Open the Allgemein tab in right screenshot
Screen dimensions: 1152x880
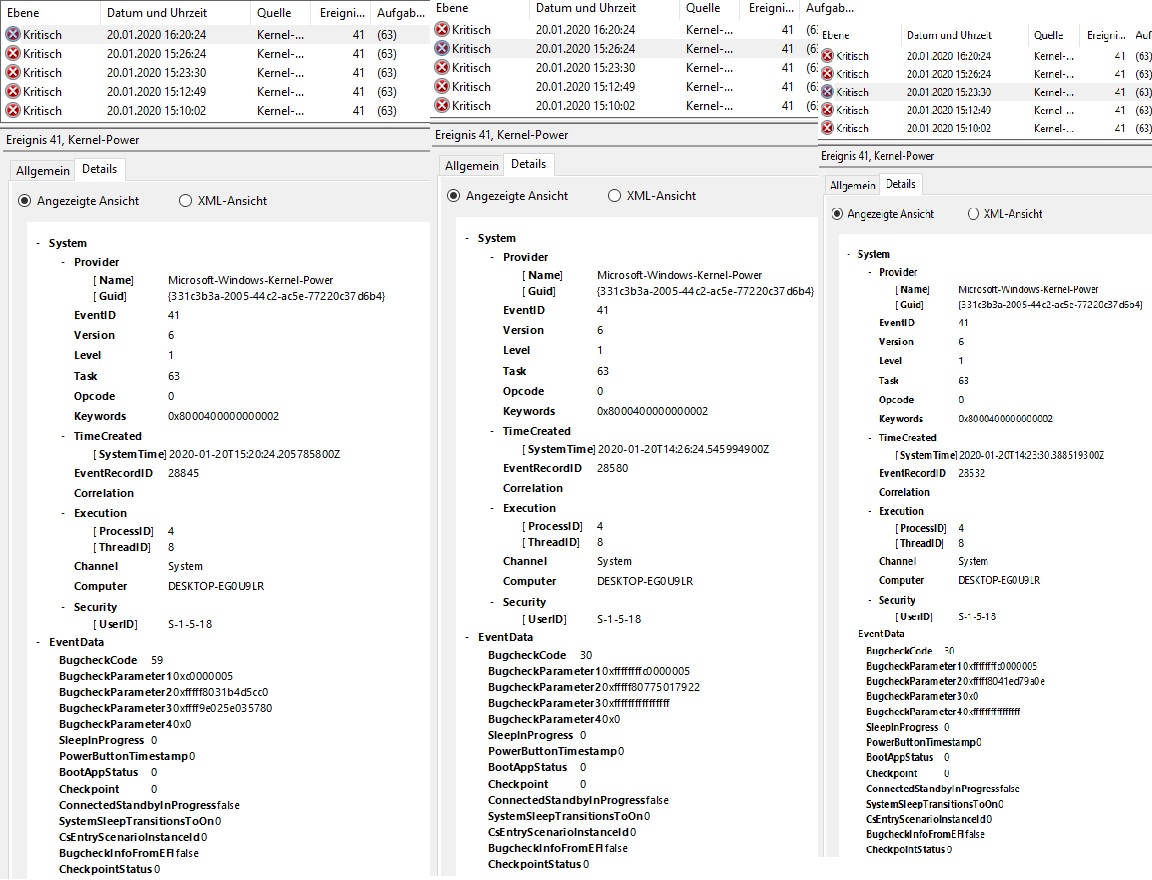(x=852, y=185)
